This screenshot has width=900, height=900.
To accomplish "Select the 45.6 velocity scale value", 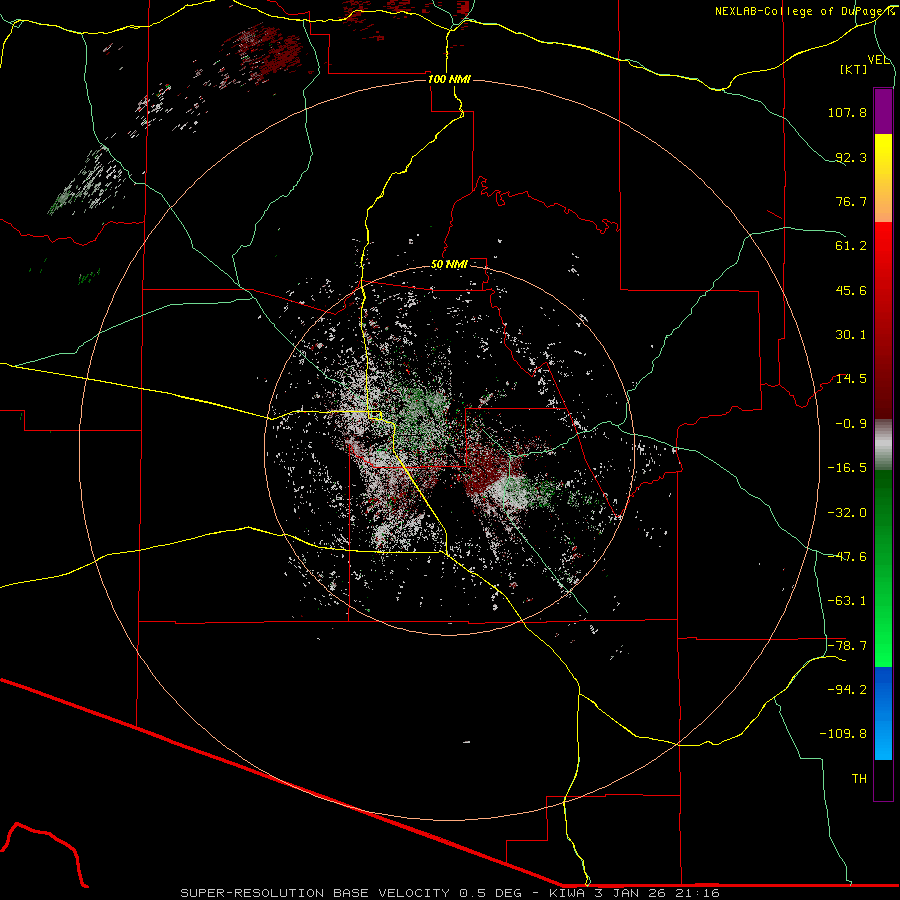I will tap(851, 290).
